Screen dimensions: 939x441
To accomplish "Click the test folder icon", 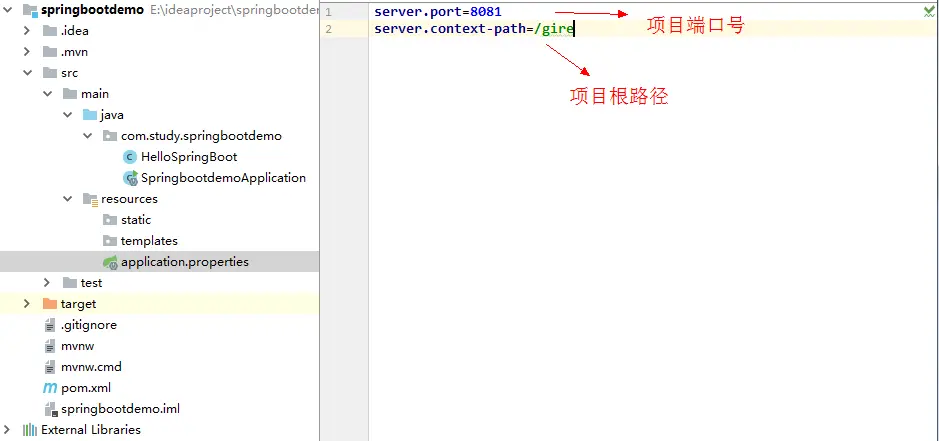I will 70,282.
